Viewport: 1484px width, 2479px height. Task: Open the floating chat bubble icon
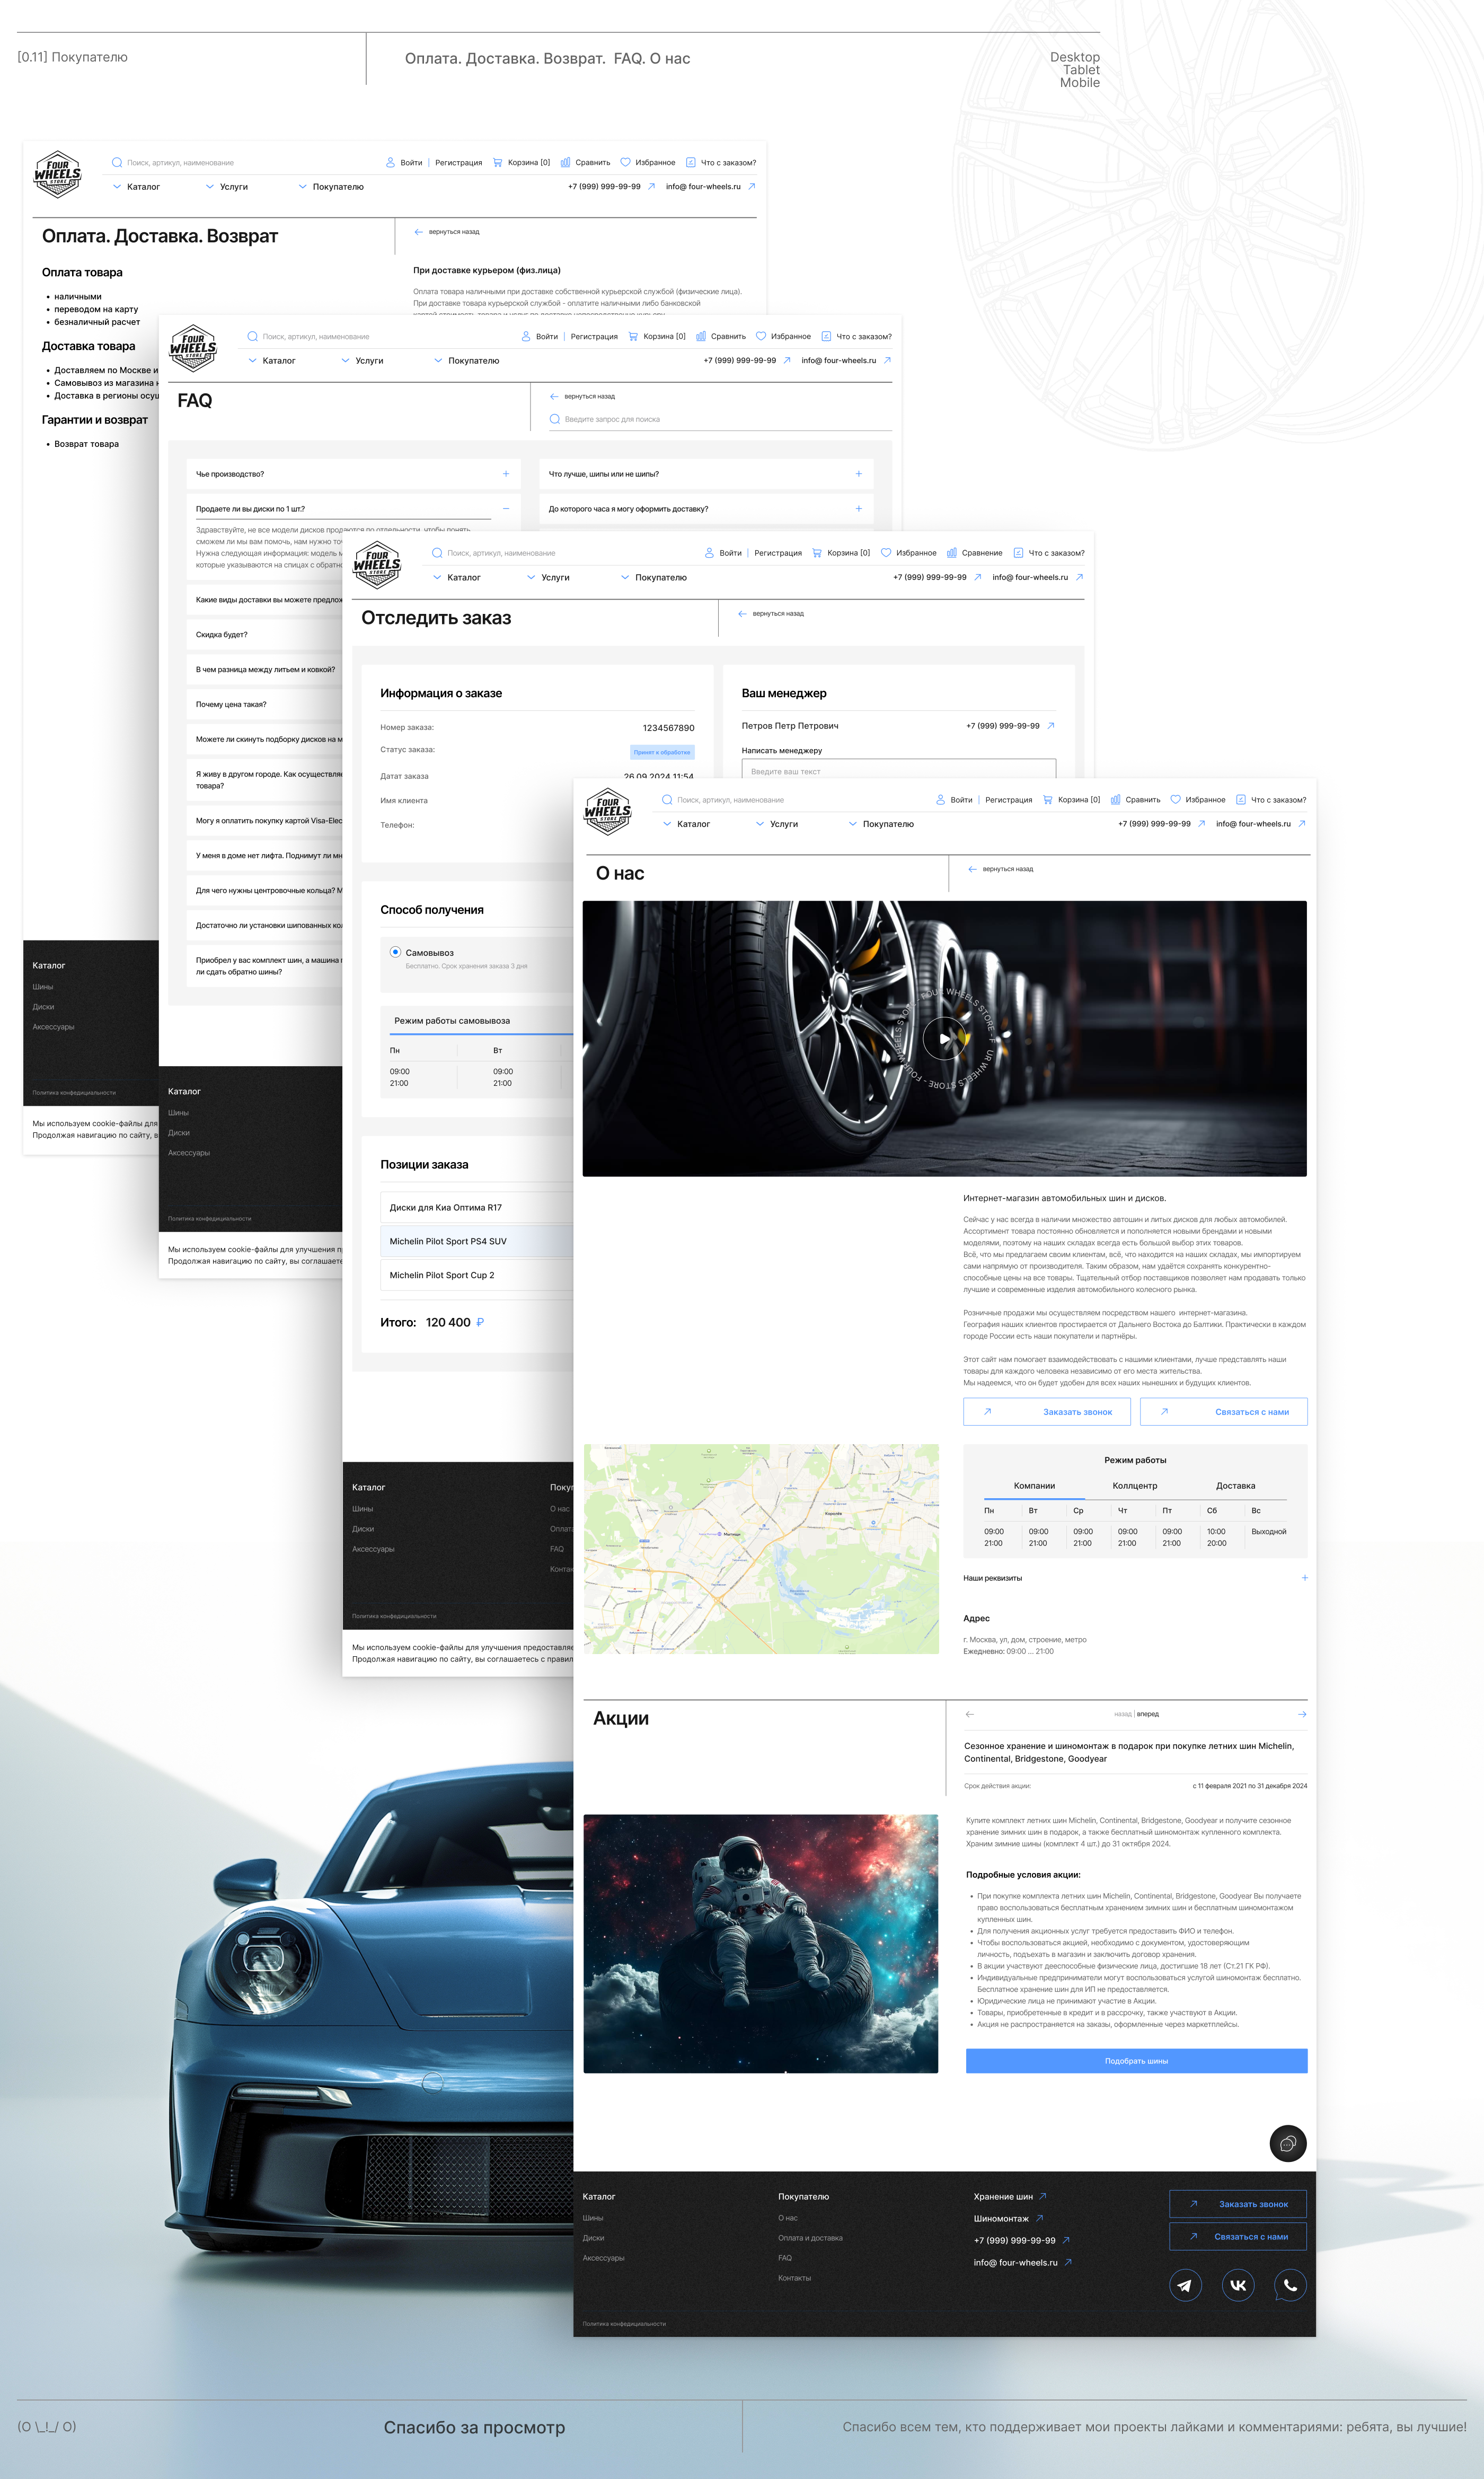pyautogui.click(x=1288, y=2143)
